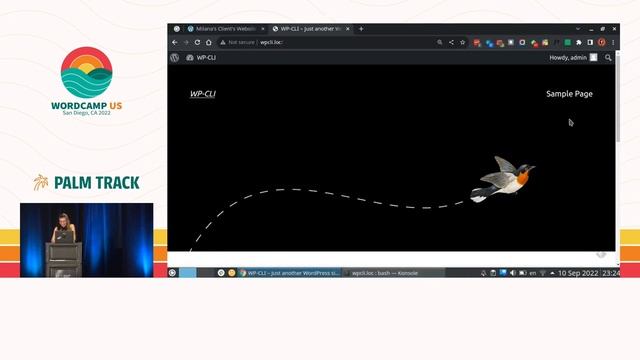
Task: Click the green square extension icon
Action: [567, 42]
